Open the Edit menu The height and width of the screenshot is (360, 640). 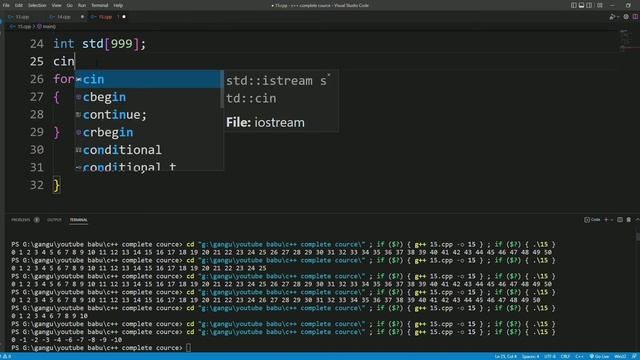point(19,5)
